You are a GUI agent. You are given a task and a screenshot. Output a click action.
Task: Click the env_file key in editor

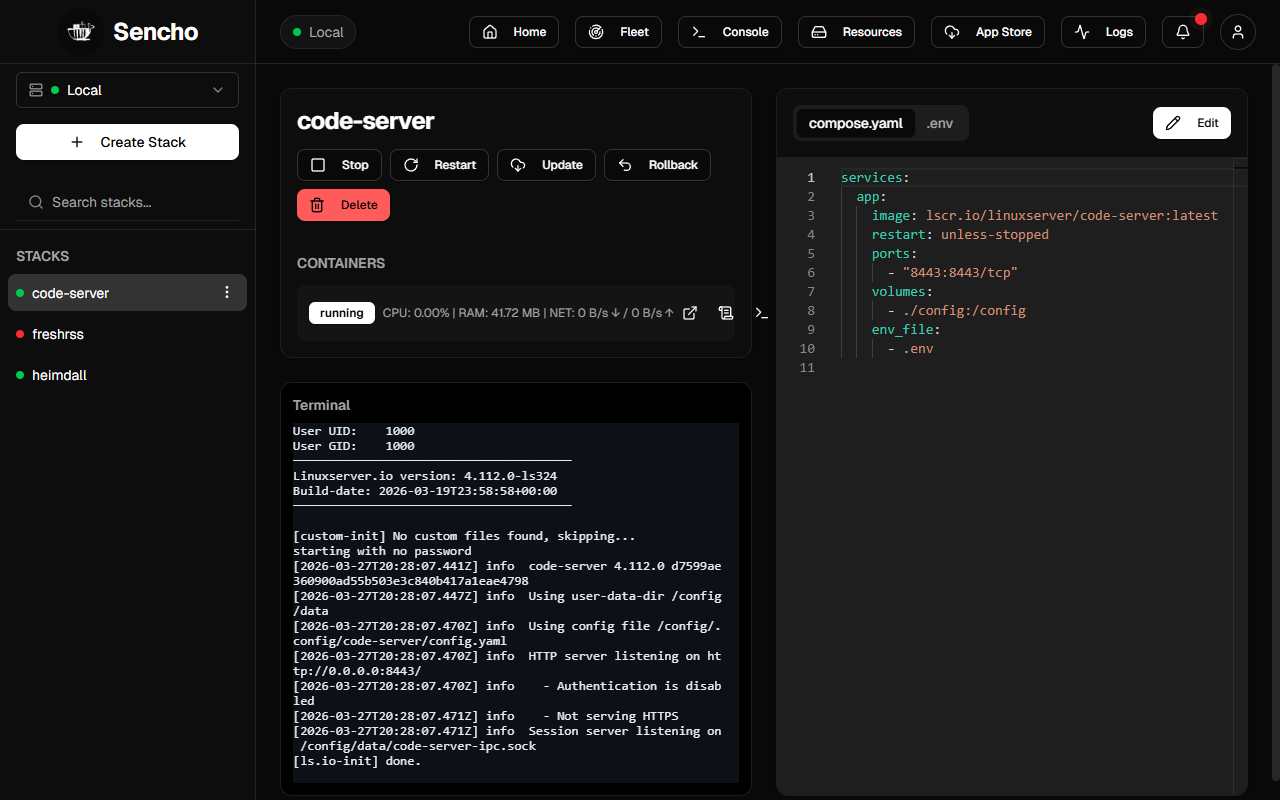point(902,330)
